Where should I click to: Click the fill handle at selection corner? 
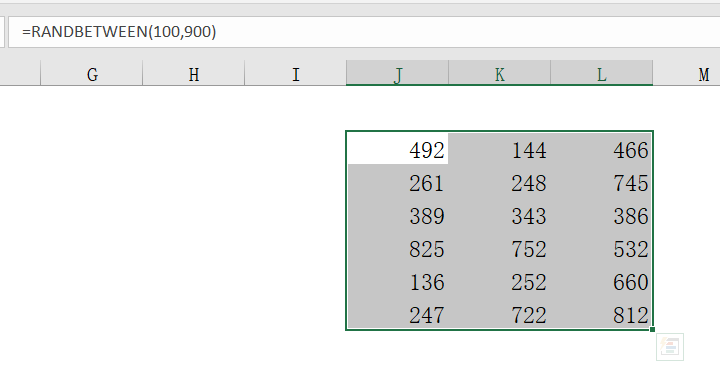point(652,329)
